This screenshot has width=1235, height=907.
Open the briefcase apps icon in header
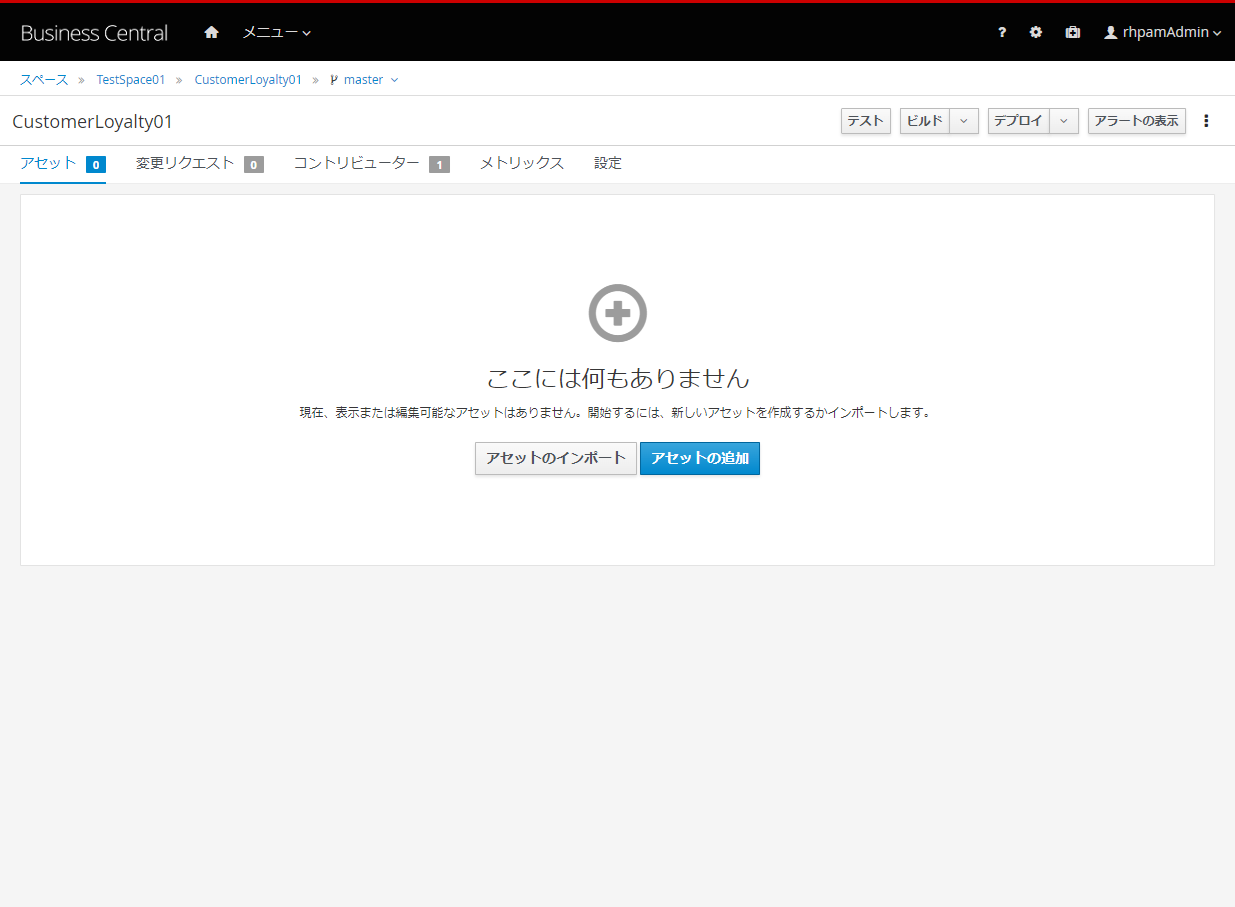point(1073,33)
